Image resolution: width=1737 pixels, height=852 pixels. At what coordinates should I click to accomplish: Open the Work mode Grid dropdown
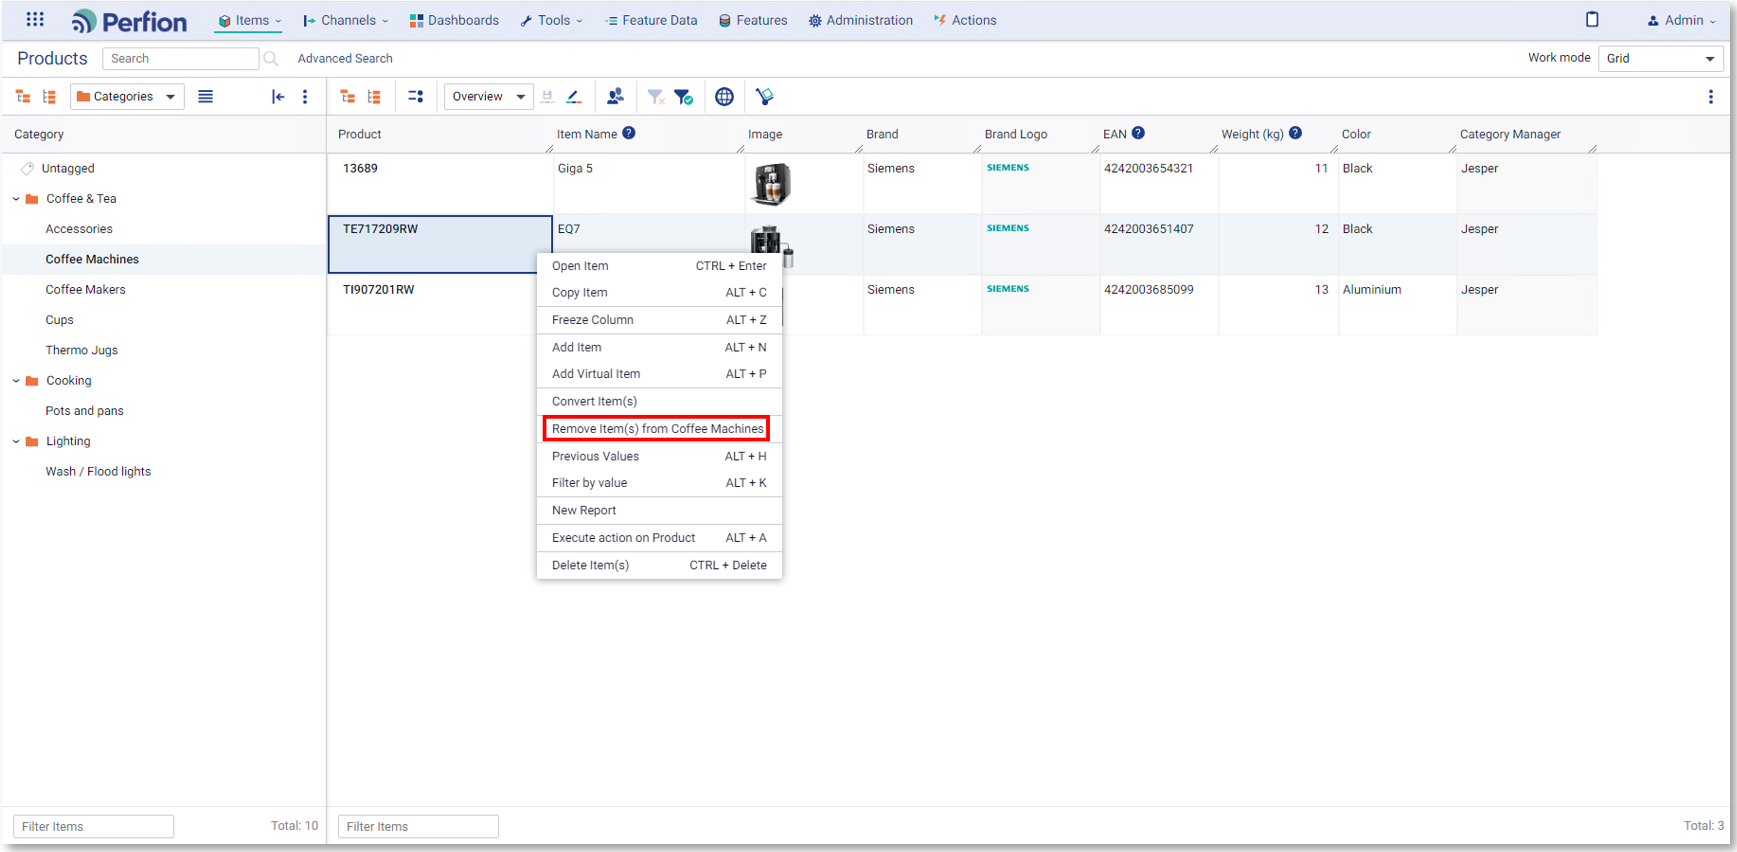tap(1661, 59)
